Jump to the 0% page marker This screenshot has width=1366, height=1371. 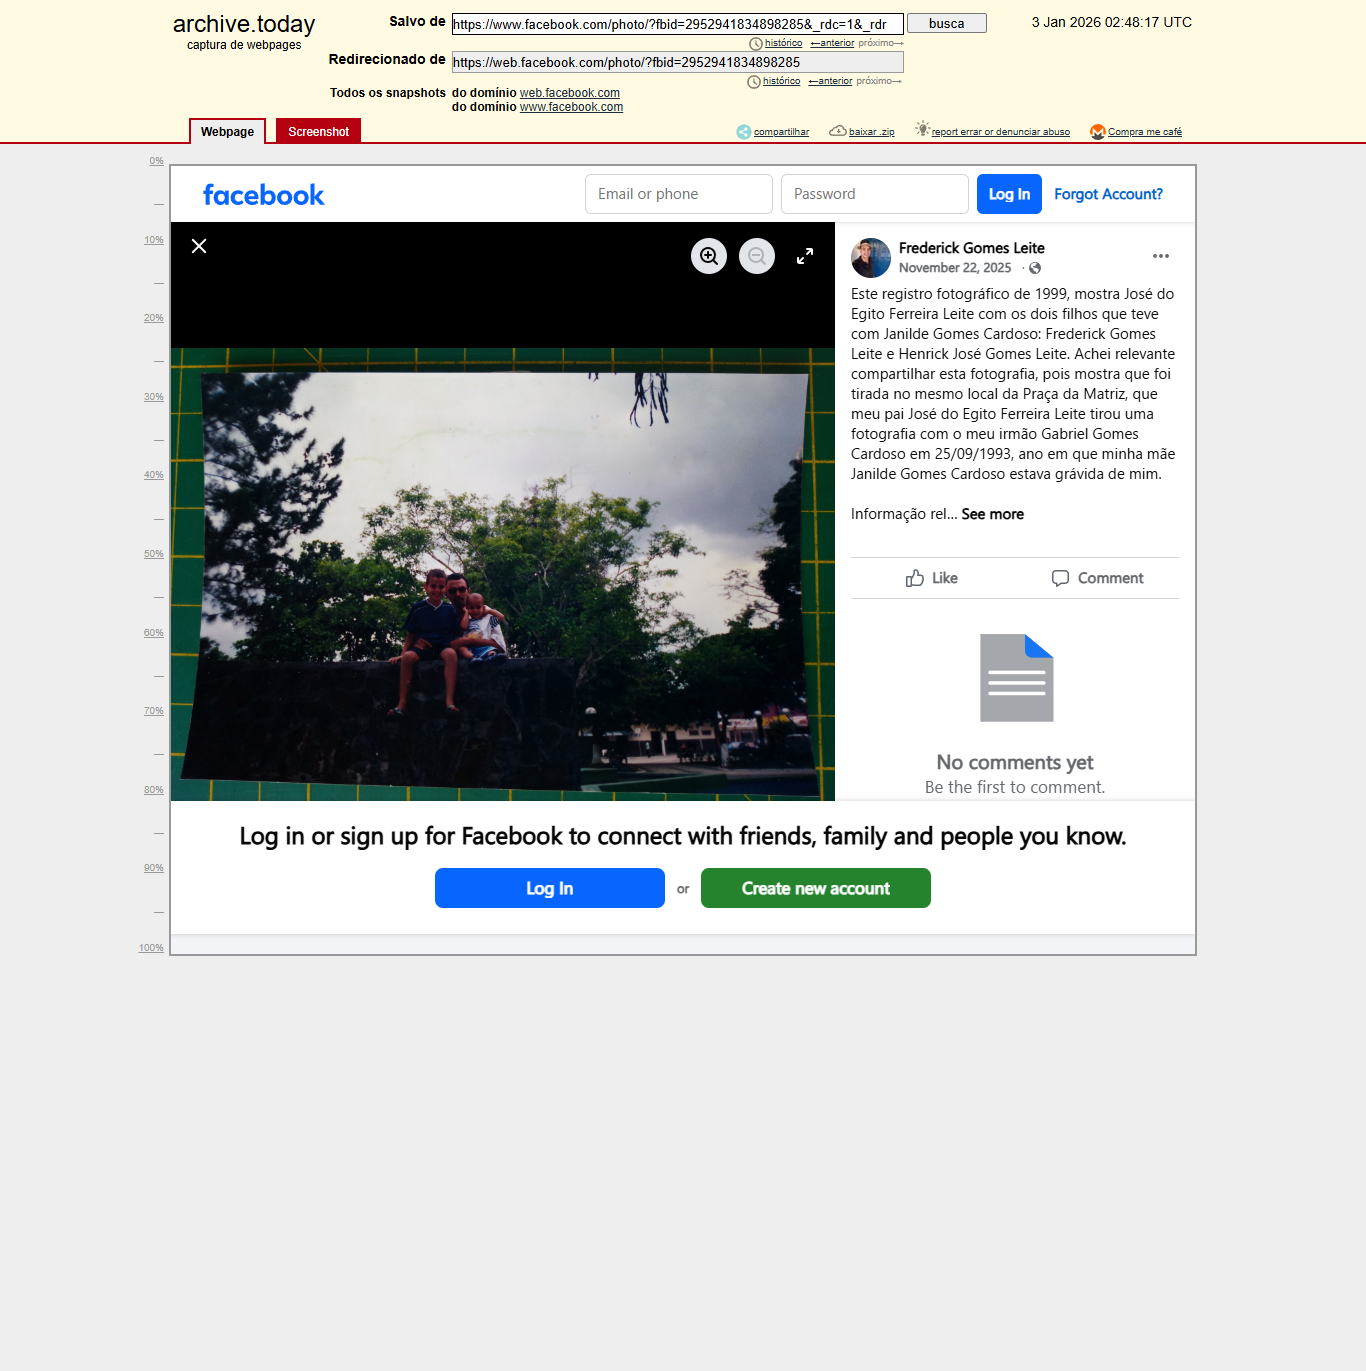[x=157, y=161]
